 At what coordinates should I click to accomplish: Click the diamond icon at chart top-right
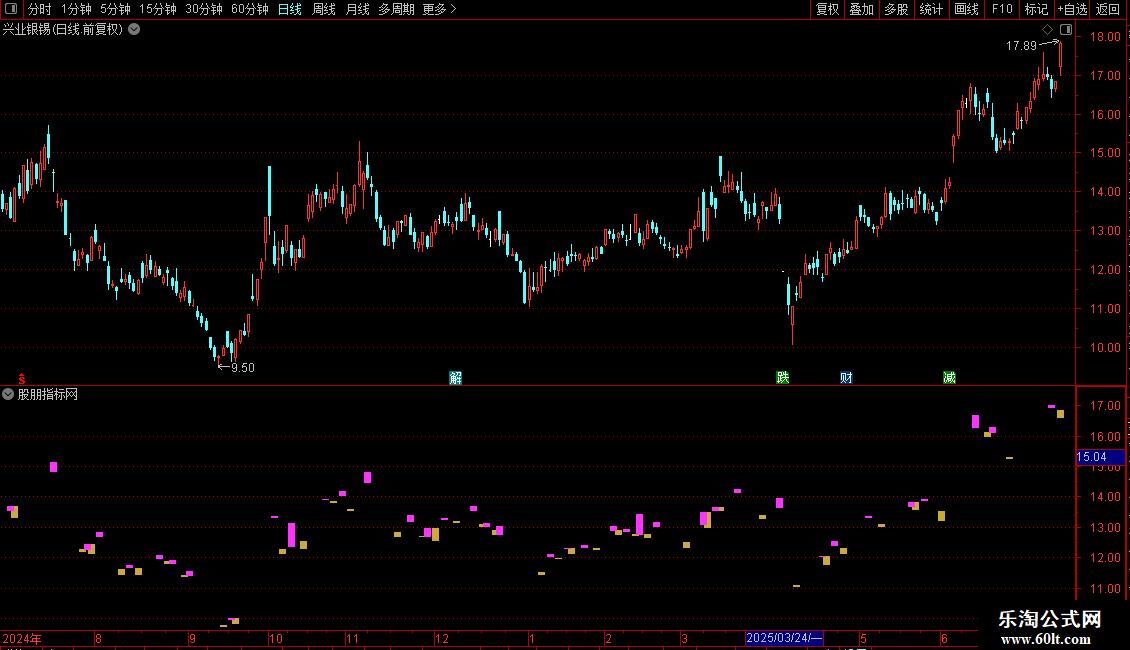(1047, 30)
